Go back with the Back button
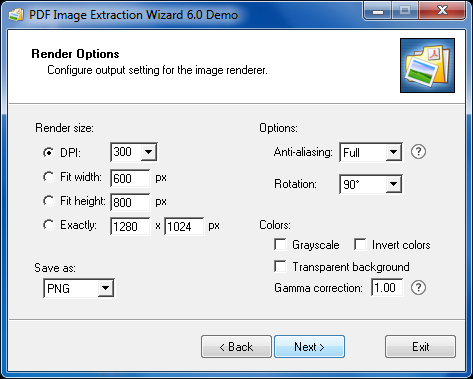 [x=236, y=347]
